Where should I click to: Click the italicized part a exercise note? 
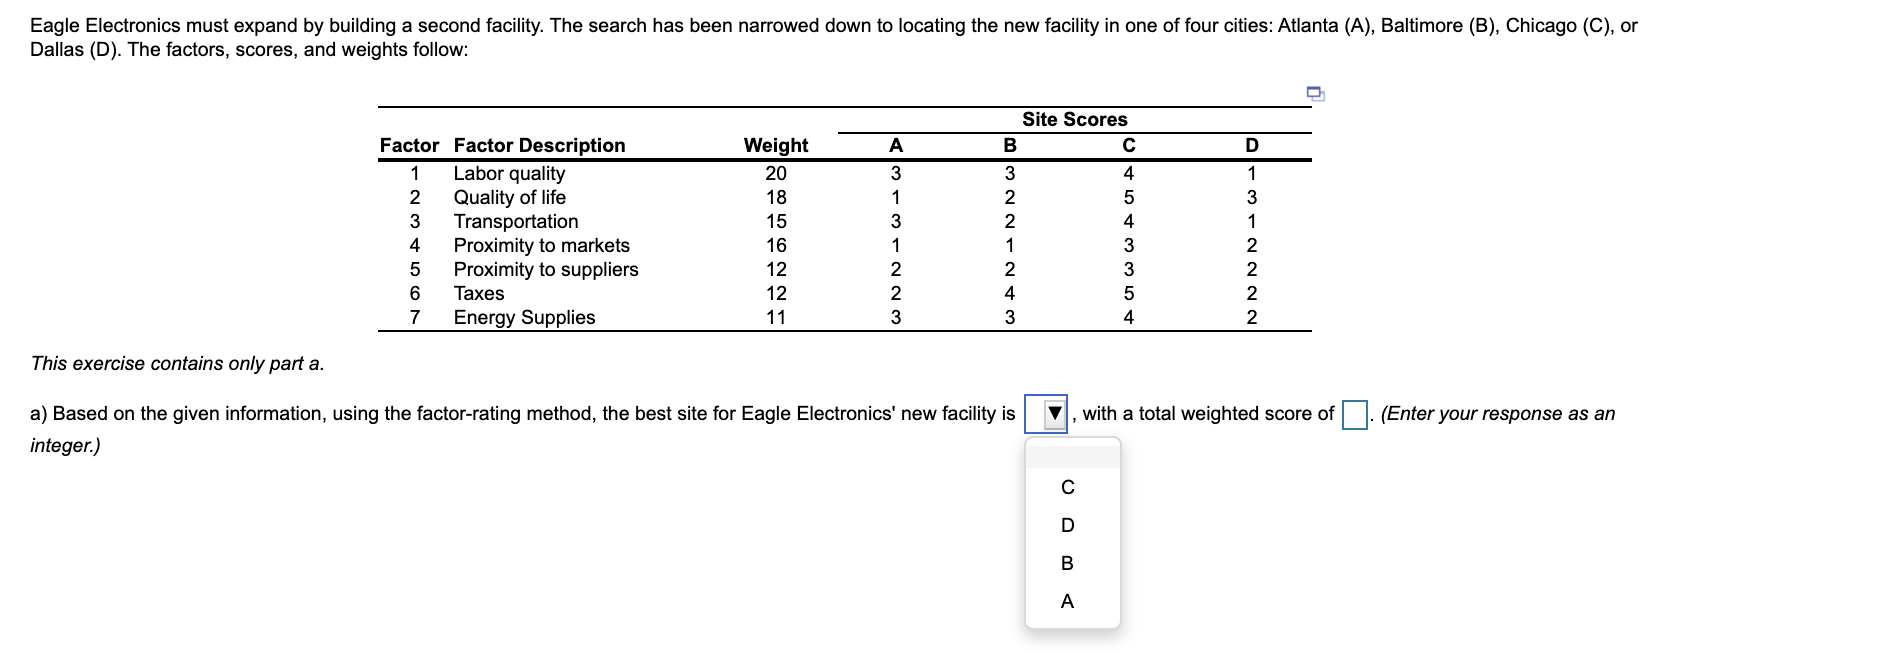tap(177, 363)
